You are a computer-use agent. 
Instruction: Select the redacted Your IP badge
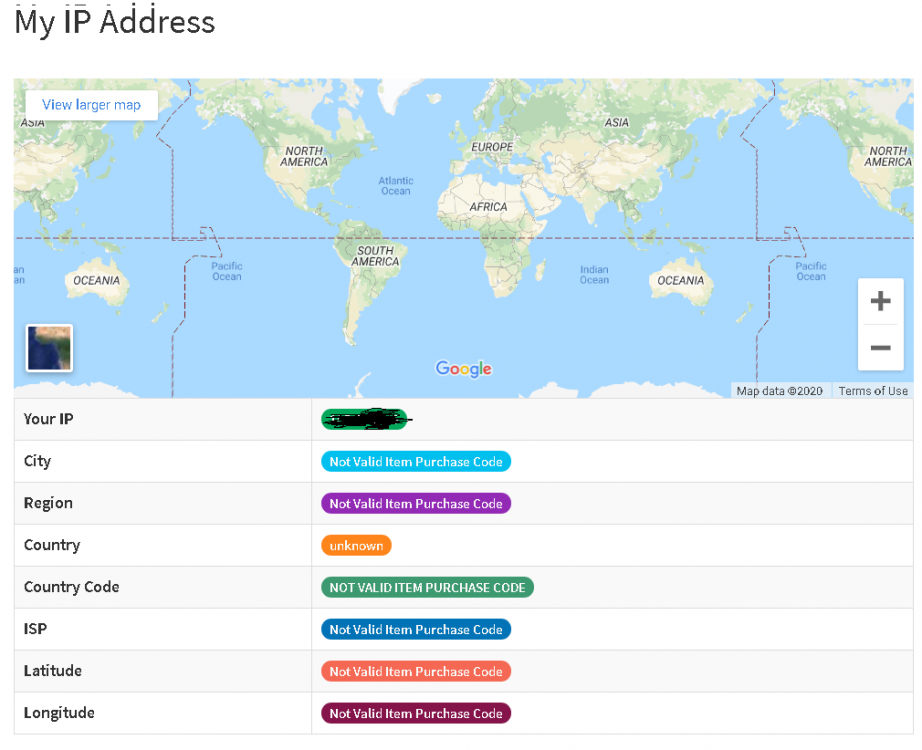365,419
